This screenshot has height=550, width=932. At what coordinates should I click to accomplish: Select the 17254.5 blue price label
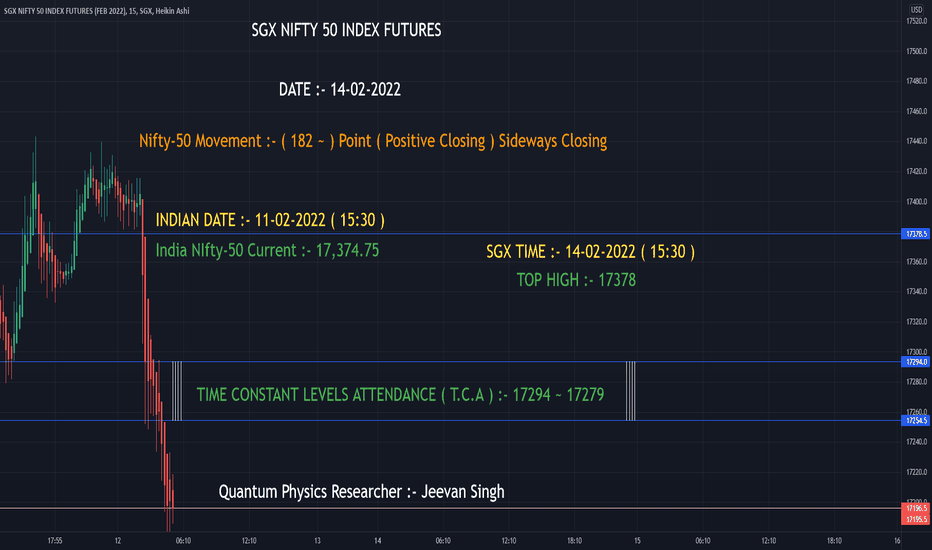point(916,420)
